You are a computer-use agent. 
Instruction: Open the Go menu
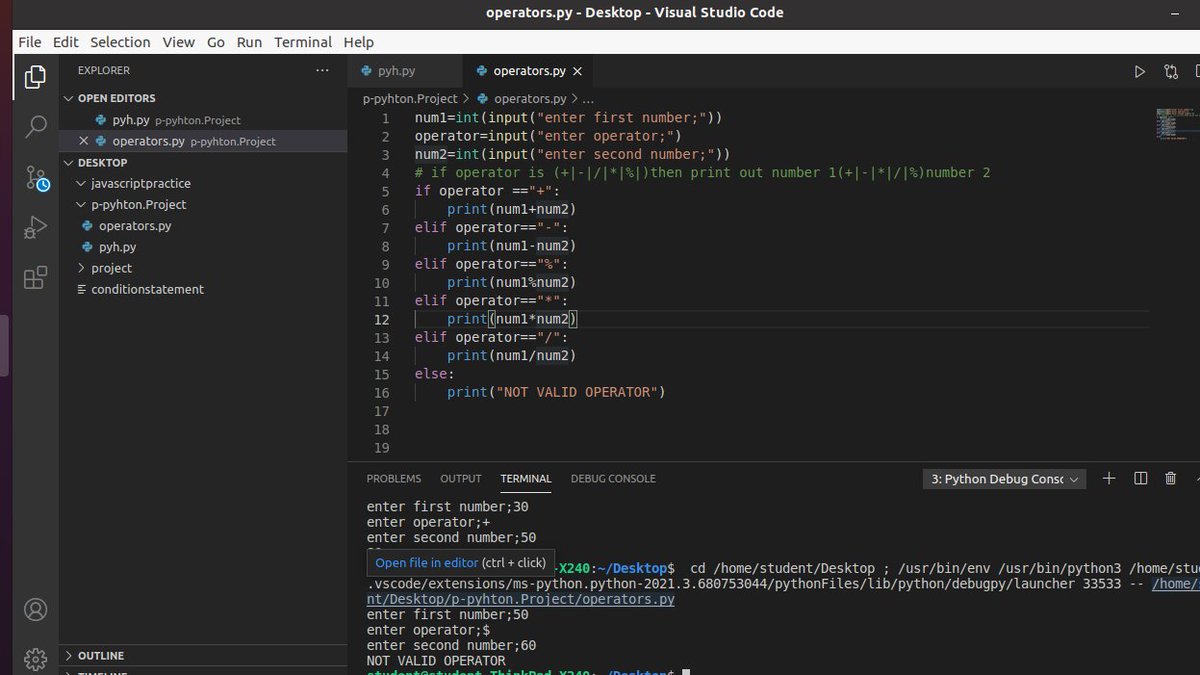(216, 42)
